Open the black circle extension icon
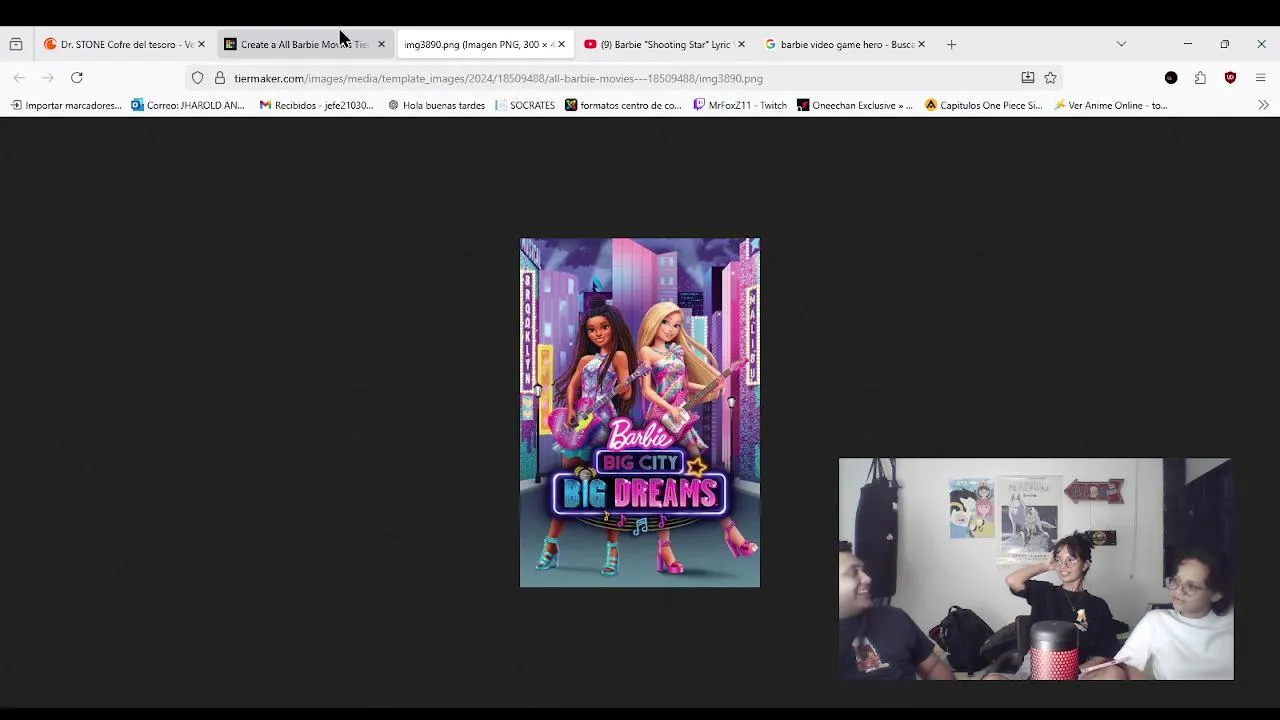1280x720 pixels. coord(1171,78)
